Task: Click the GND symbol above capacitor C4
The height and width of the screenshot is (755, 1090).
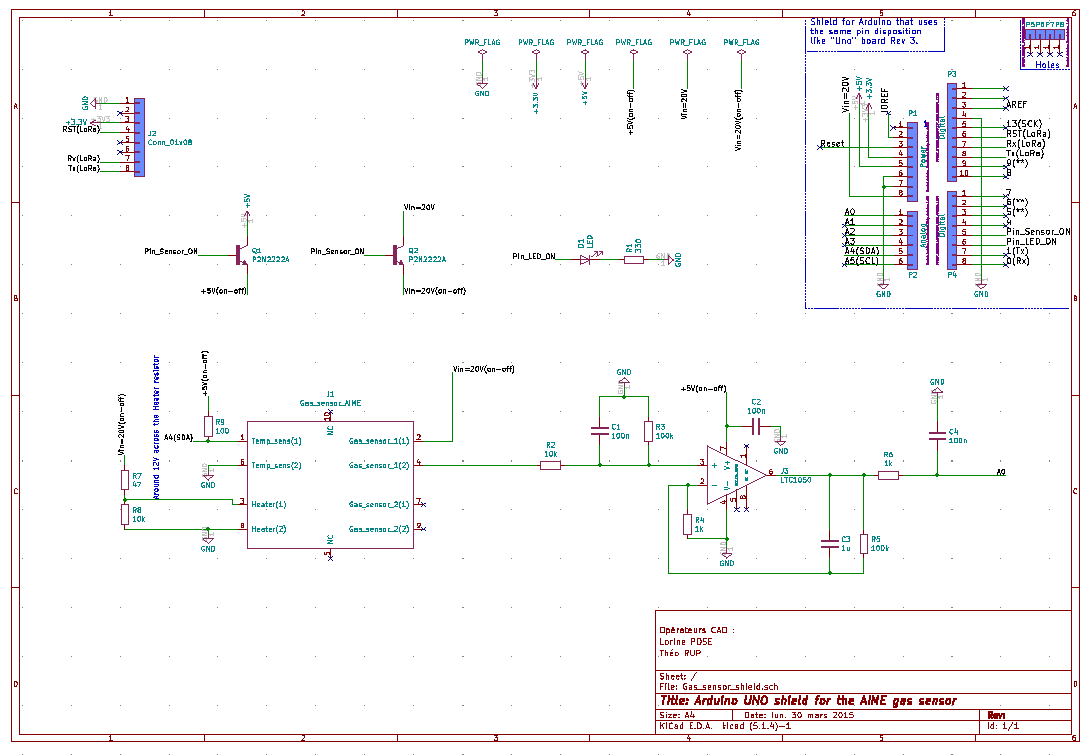Action: click(x=937, y=389)
